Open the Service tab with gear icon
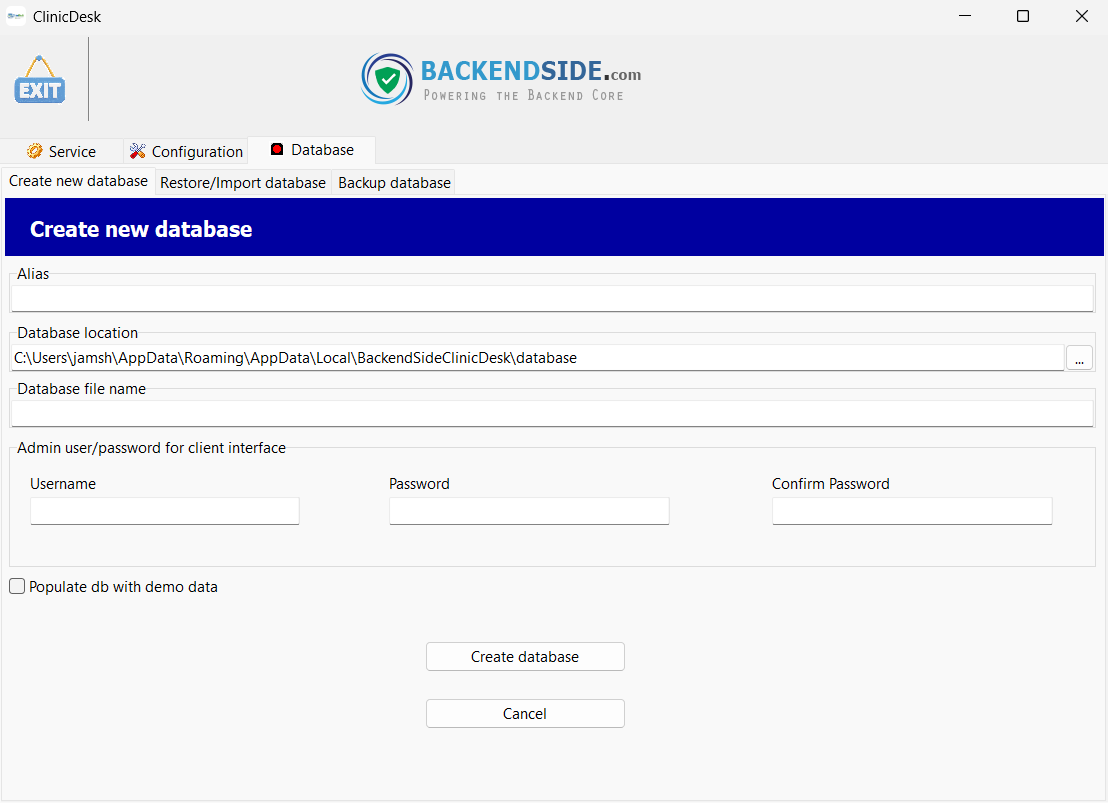Viewport: 1108px width, 803px height. click(x=61, y=151)
